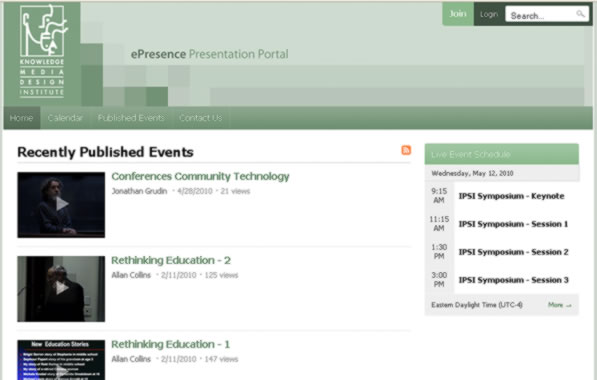Click the orange RSS feed icon
The image size is (597, 380).
coord(406,150)
